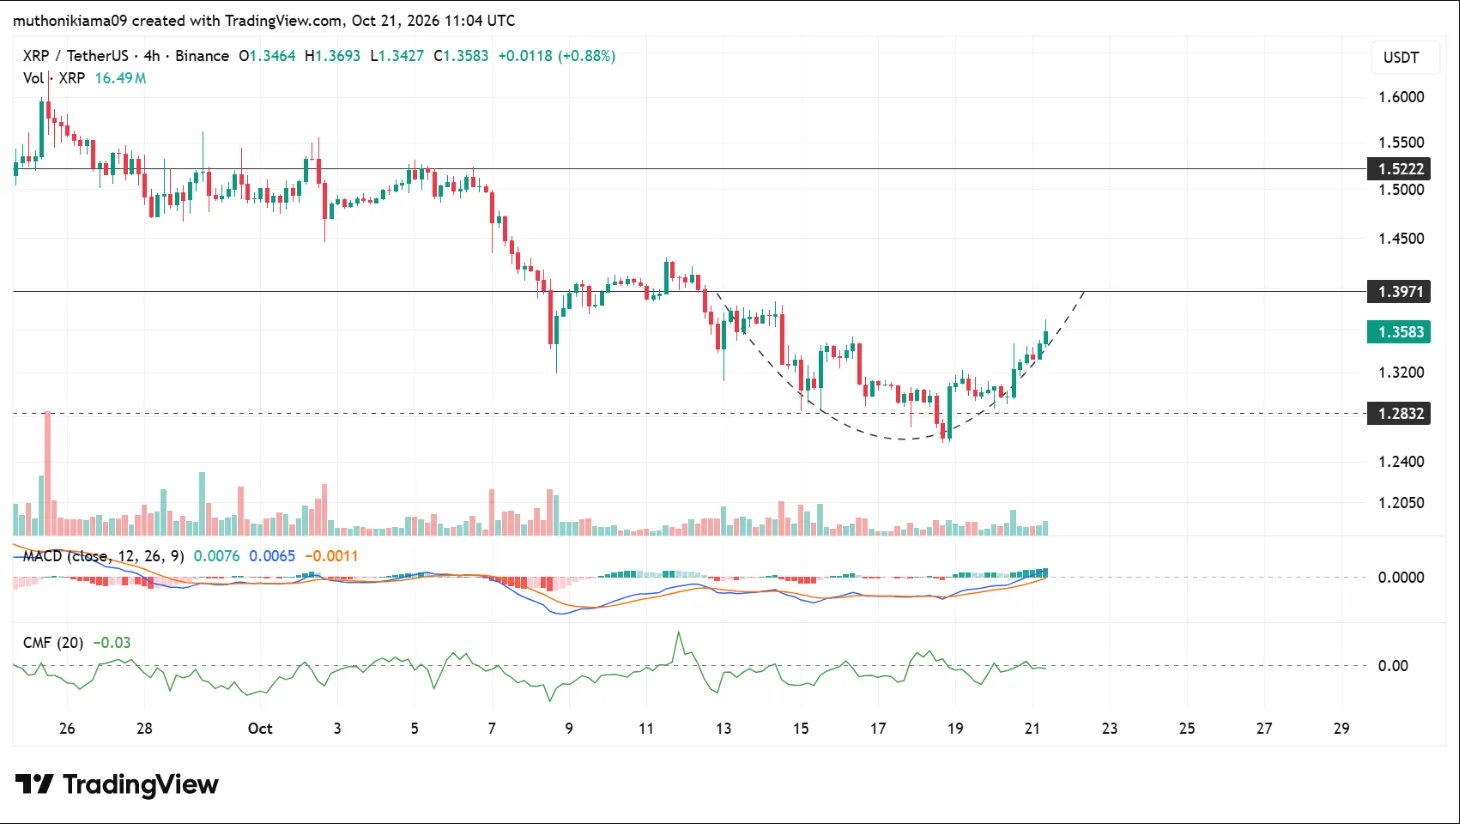Click the TradingView logo
The image size is (1460, 824).
click(117, 785)
